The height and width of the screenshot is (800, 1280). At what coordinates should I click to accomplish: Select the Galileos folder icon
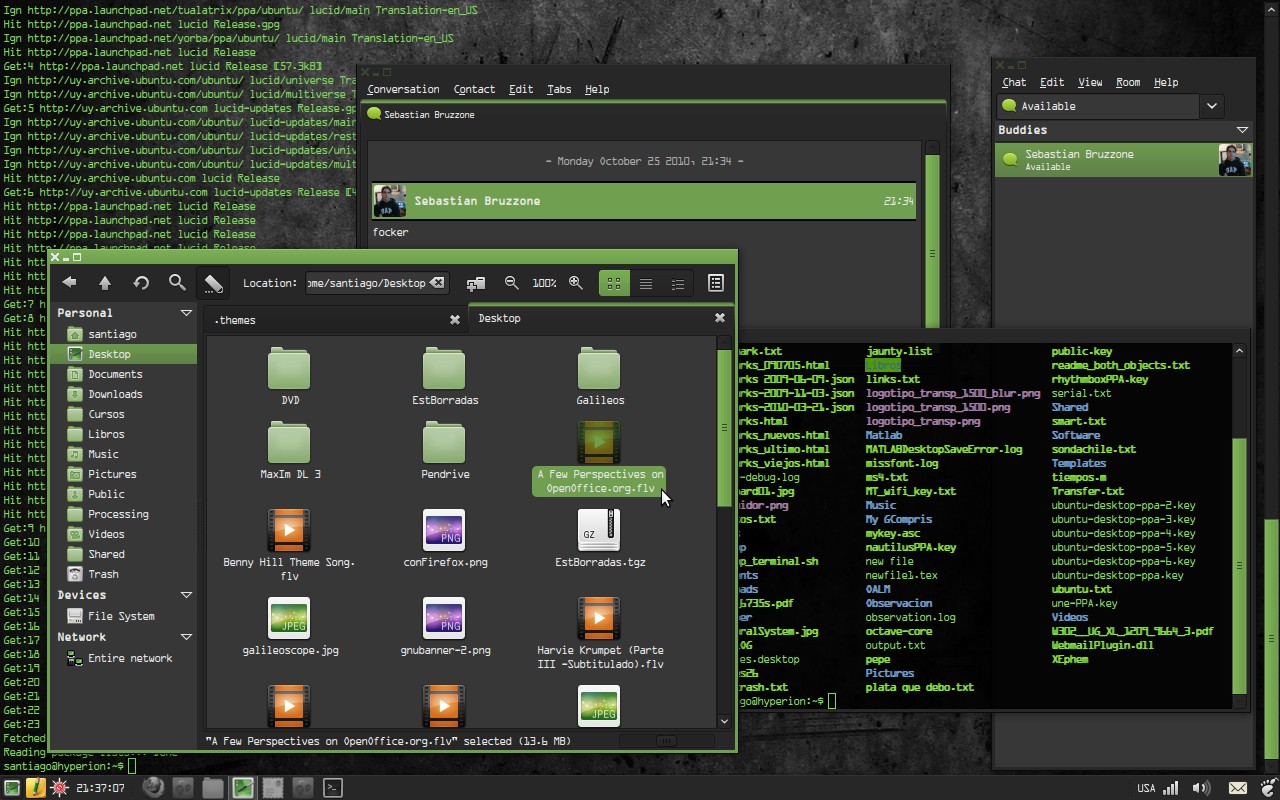pos(599,369)
